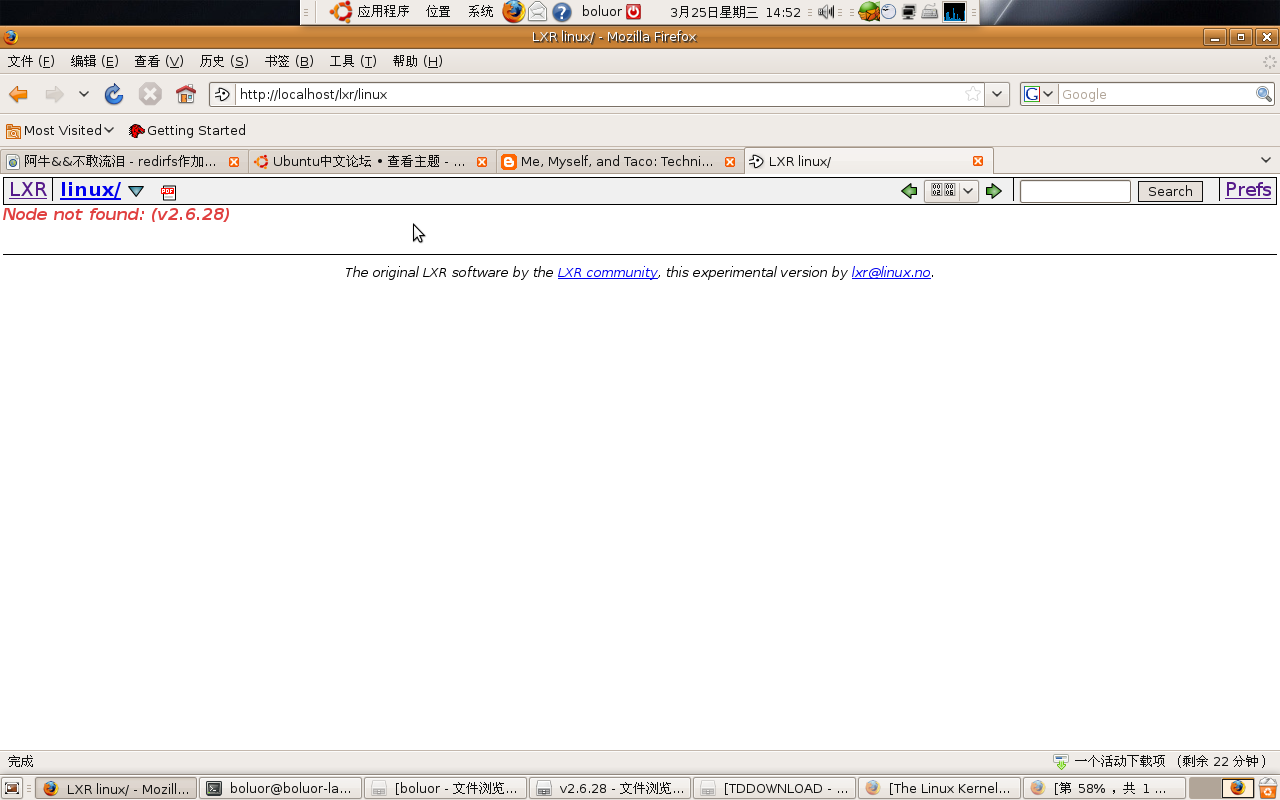Image resolution: width=1280 pixels, height=800 pixels.
Task: Switch to v2.6.28 文件浏览 window in taskbar
Action: click(x=610, y=788)
